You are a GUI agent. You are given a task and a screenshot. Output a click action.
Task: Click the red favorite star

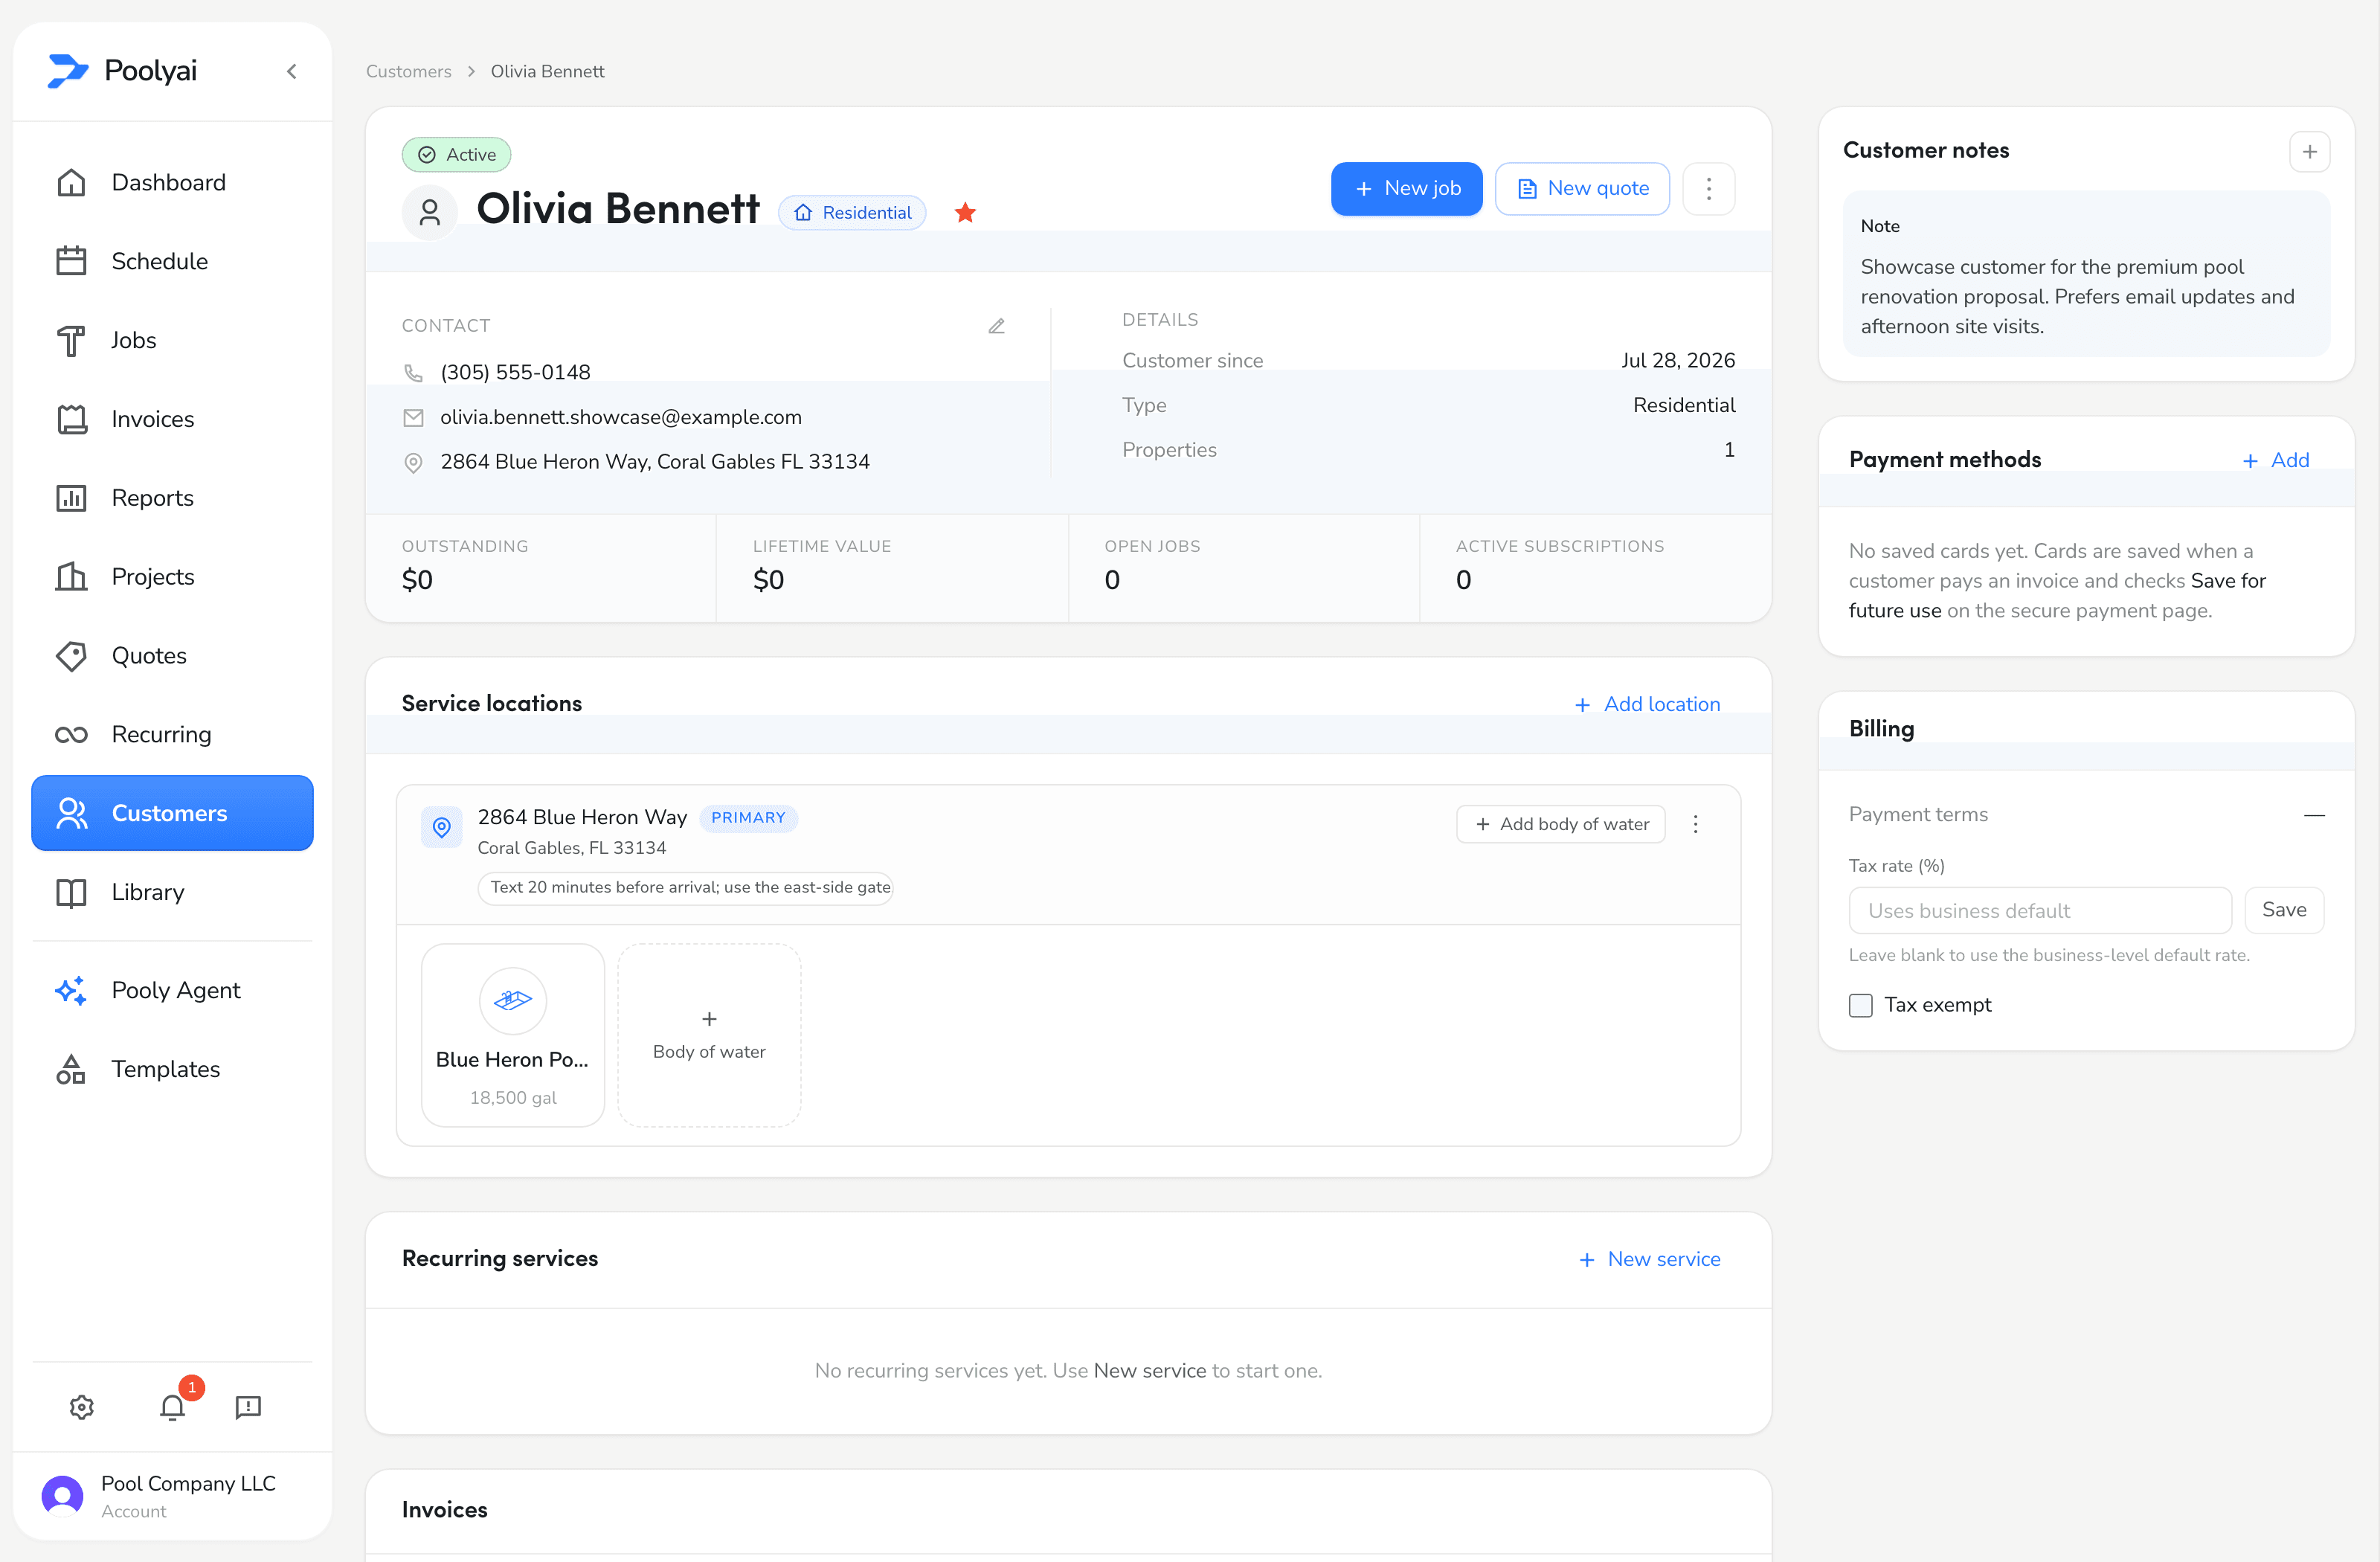[x=965, y=212]
